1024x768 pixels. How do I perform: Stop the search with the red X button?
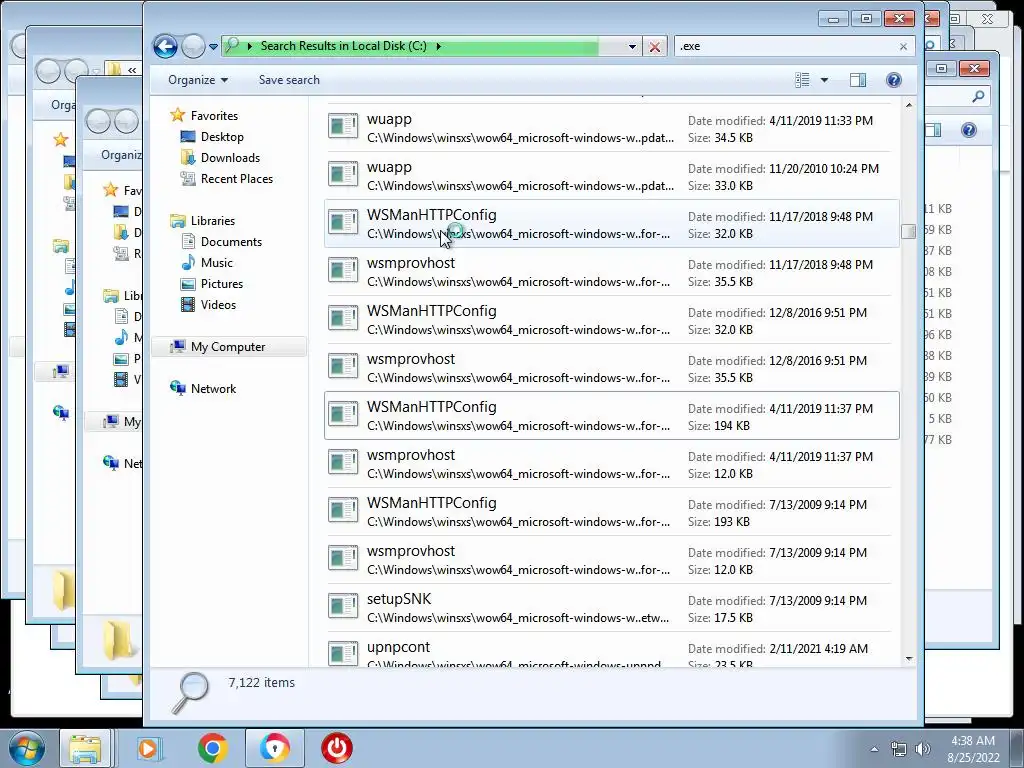654,46
